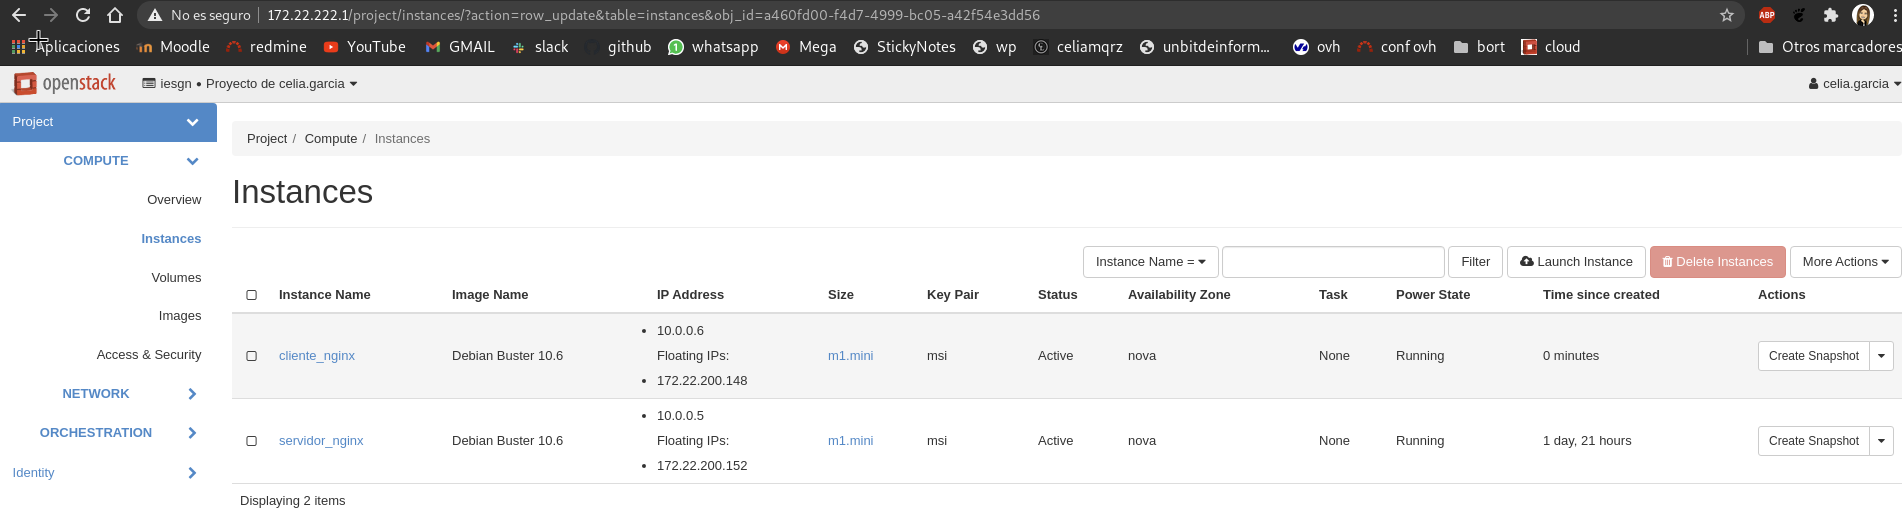Expand the More Actions dropdown

tap(1845, 262)
